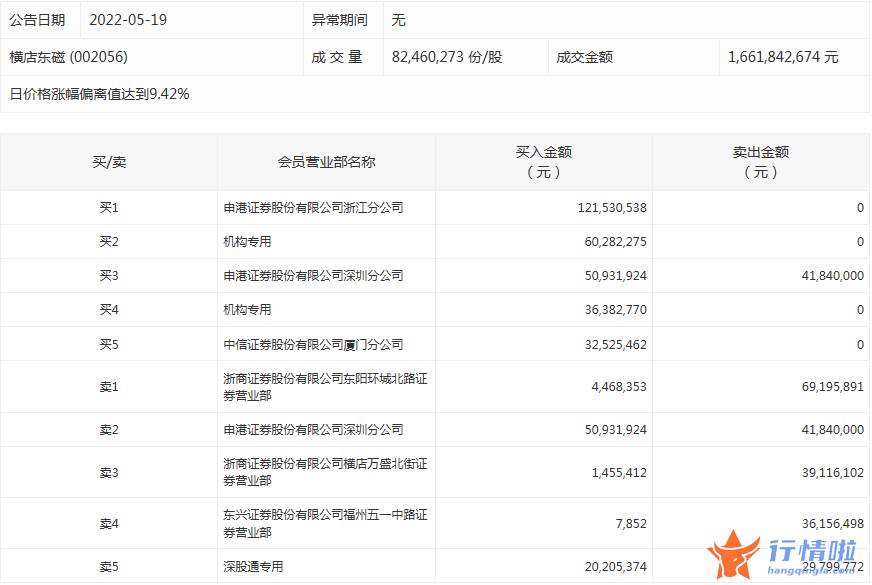This screenshot has height=585, width=872.
Task: Select the 买3 row label
Action: [109, 275]
